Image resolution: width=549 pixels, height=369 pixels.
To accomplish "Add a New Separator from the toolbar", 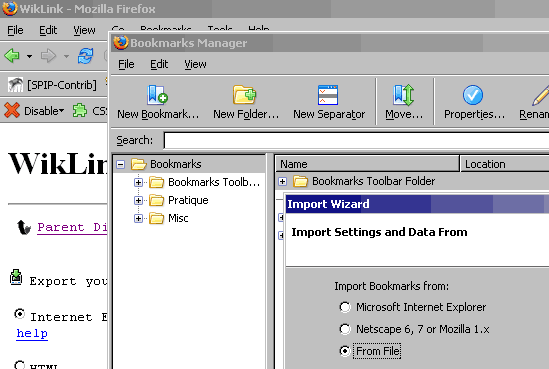I will pos(328,95).
